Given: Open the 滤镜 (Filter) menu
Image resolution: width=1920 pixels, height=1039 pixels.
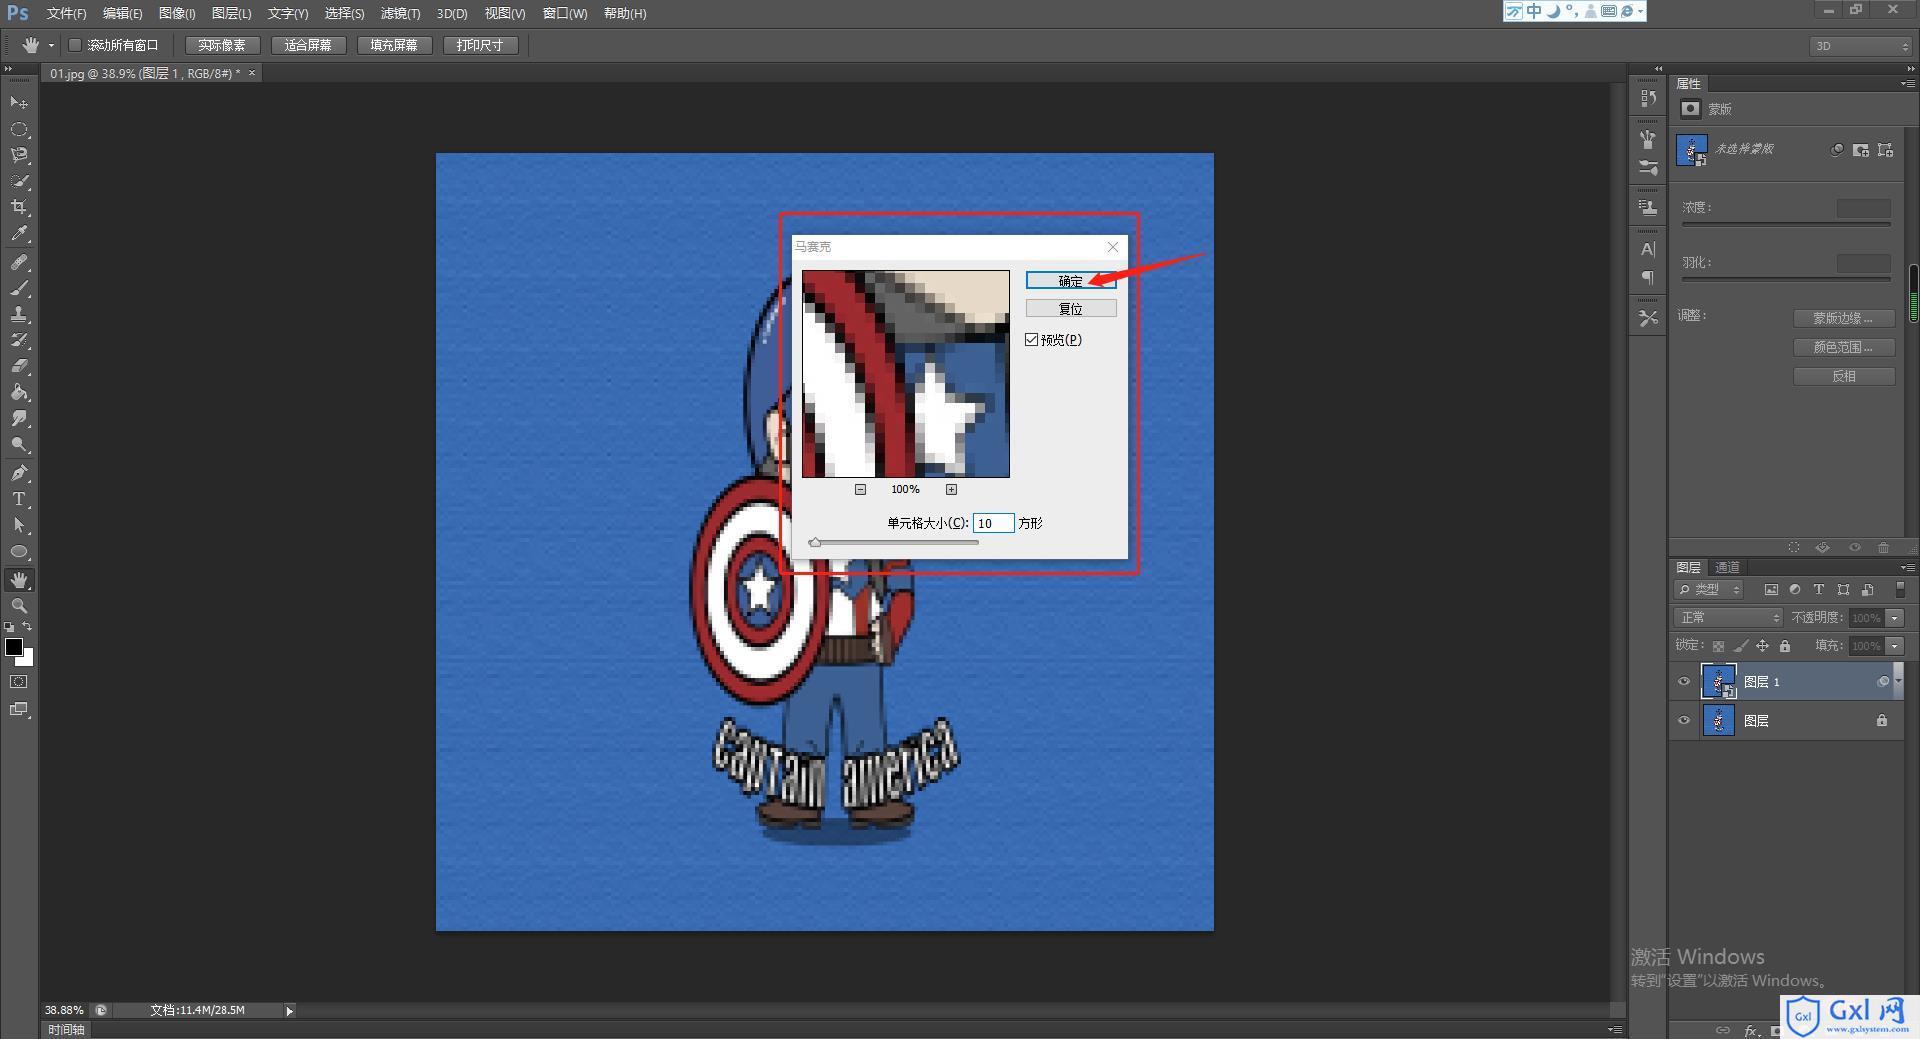Looking at the screenshot, I should [x=400, y=13].
